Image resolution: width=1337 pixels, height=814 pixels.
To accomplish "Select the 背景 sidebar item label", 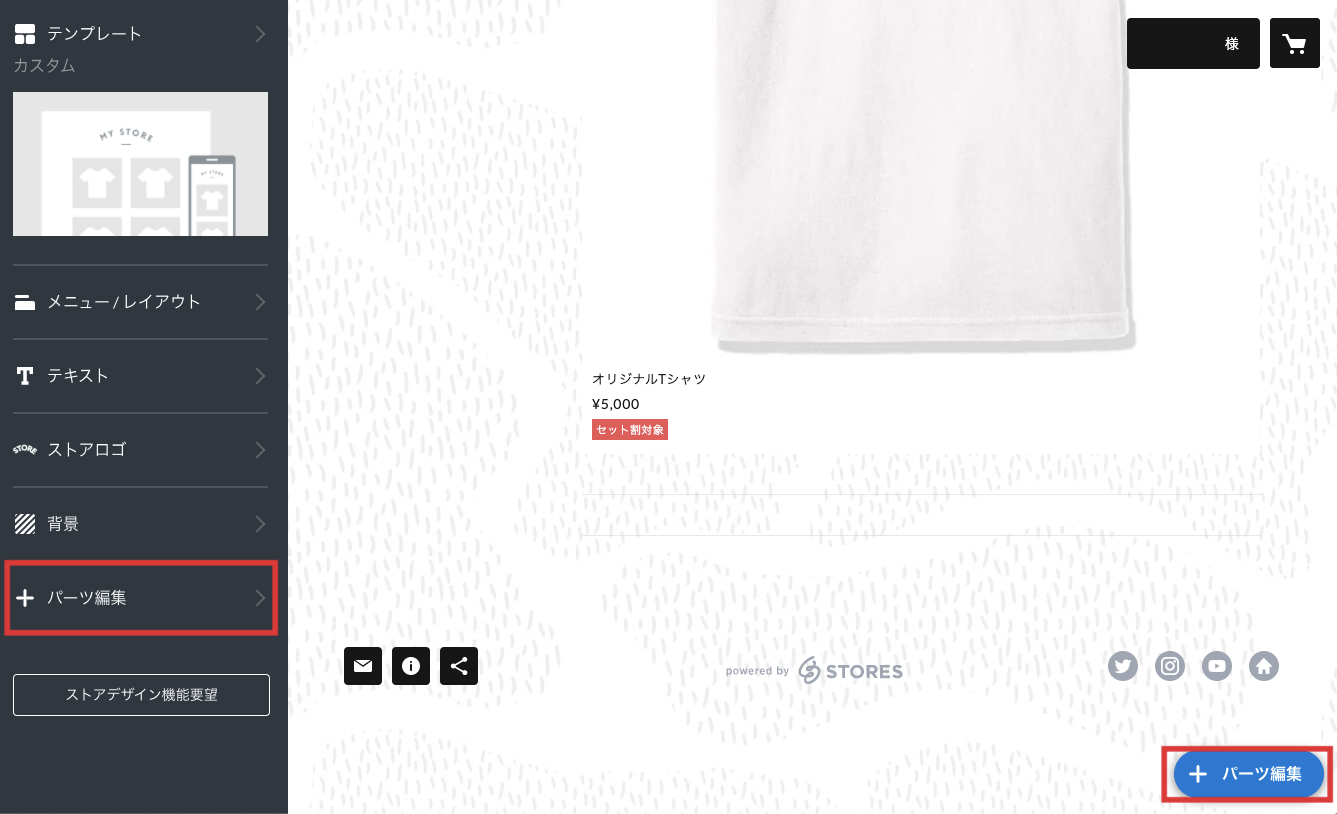I will pos(63,524).
